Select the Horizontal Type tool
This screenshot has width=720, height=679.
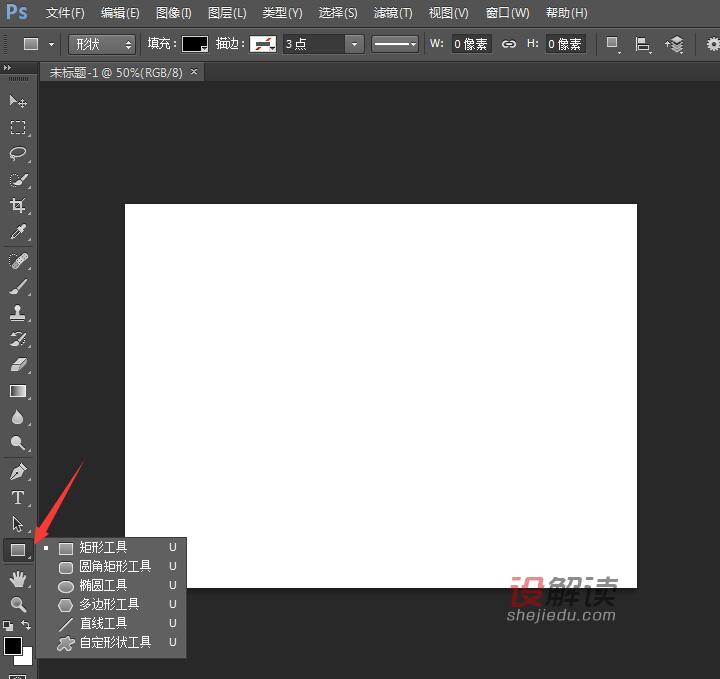tap(18, 498)
